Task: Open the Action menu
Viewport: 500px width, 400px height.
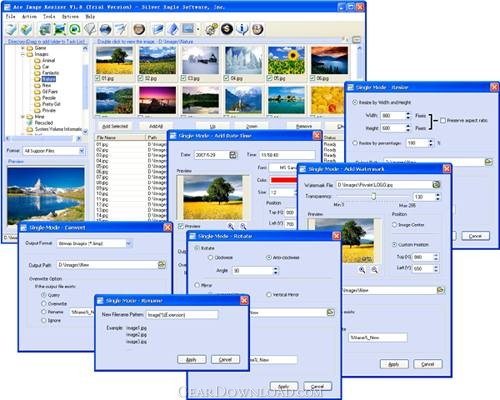Action: (29, 16)
